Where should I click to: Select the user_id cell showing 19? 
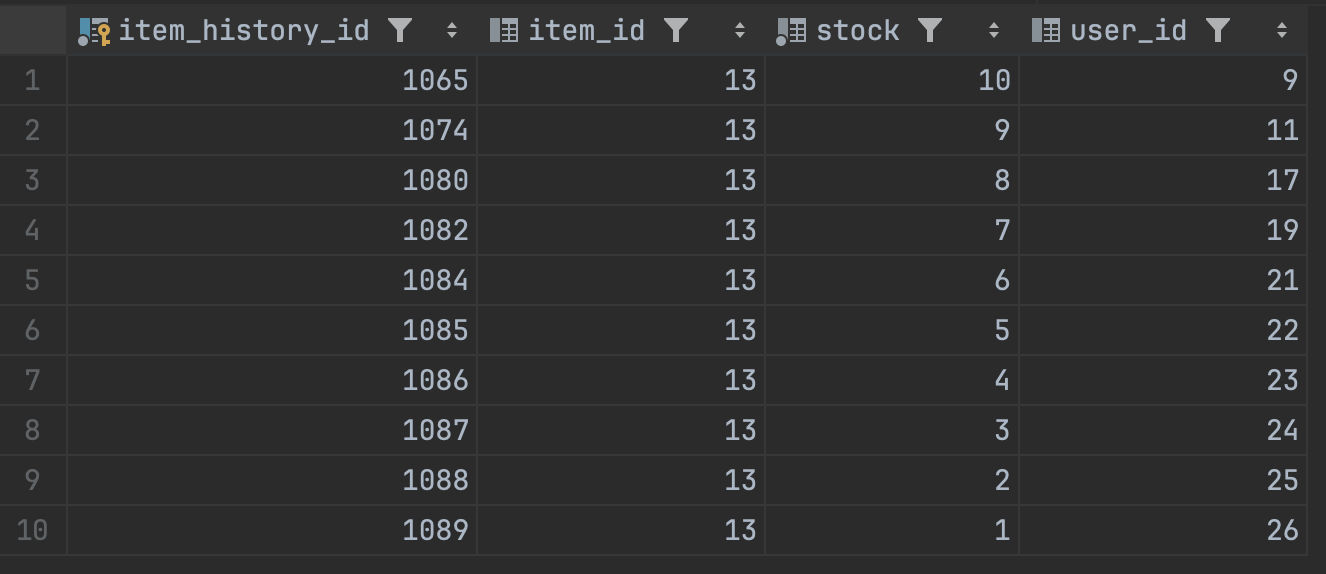click(1163, 230)
